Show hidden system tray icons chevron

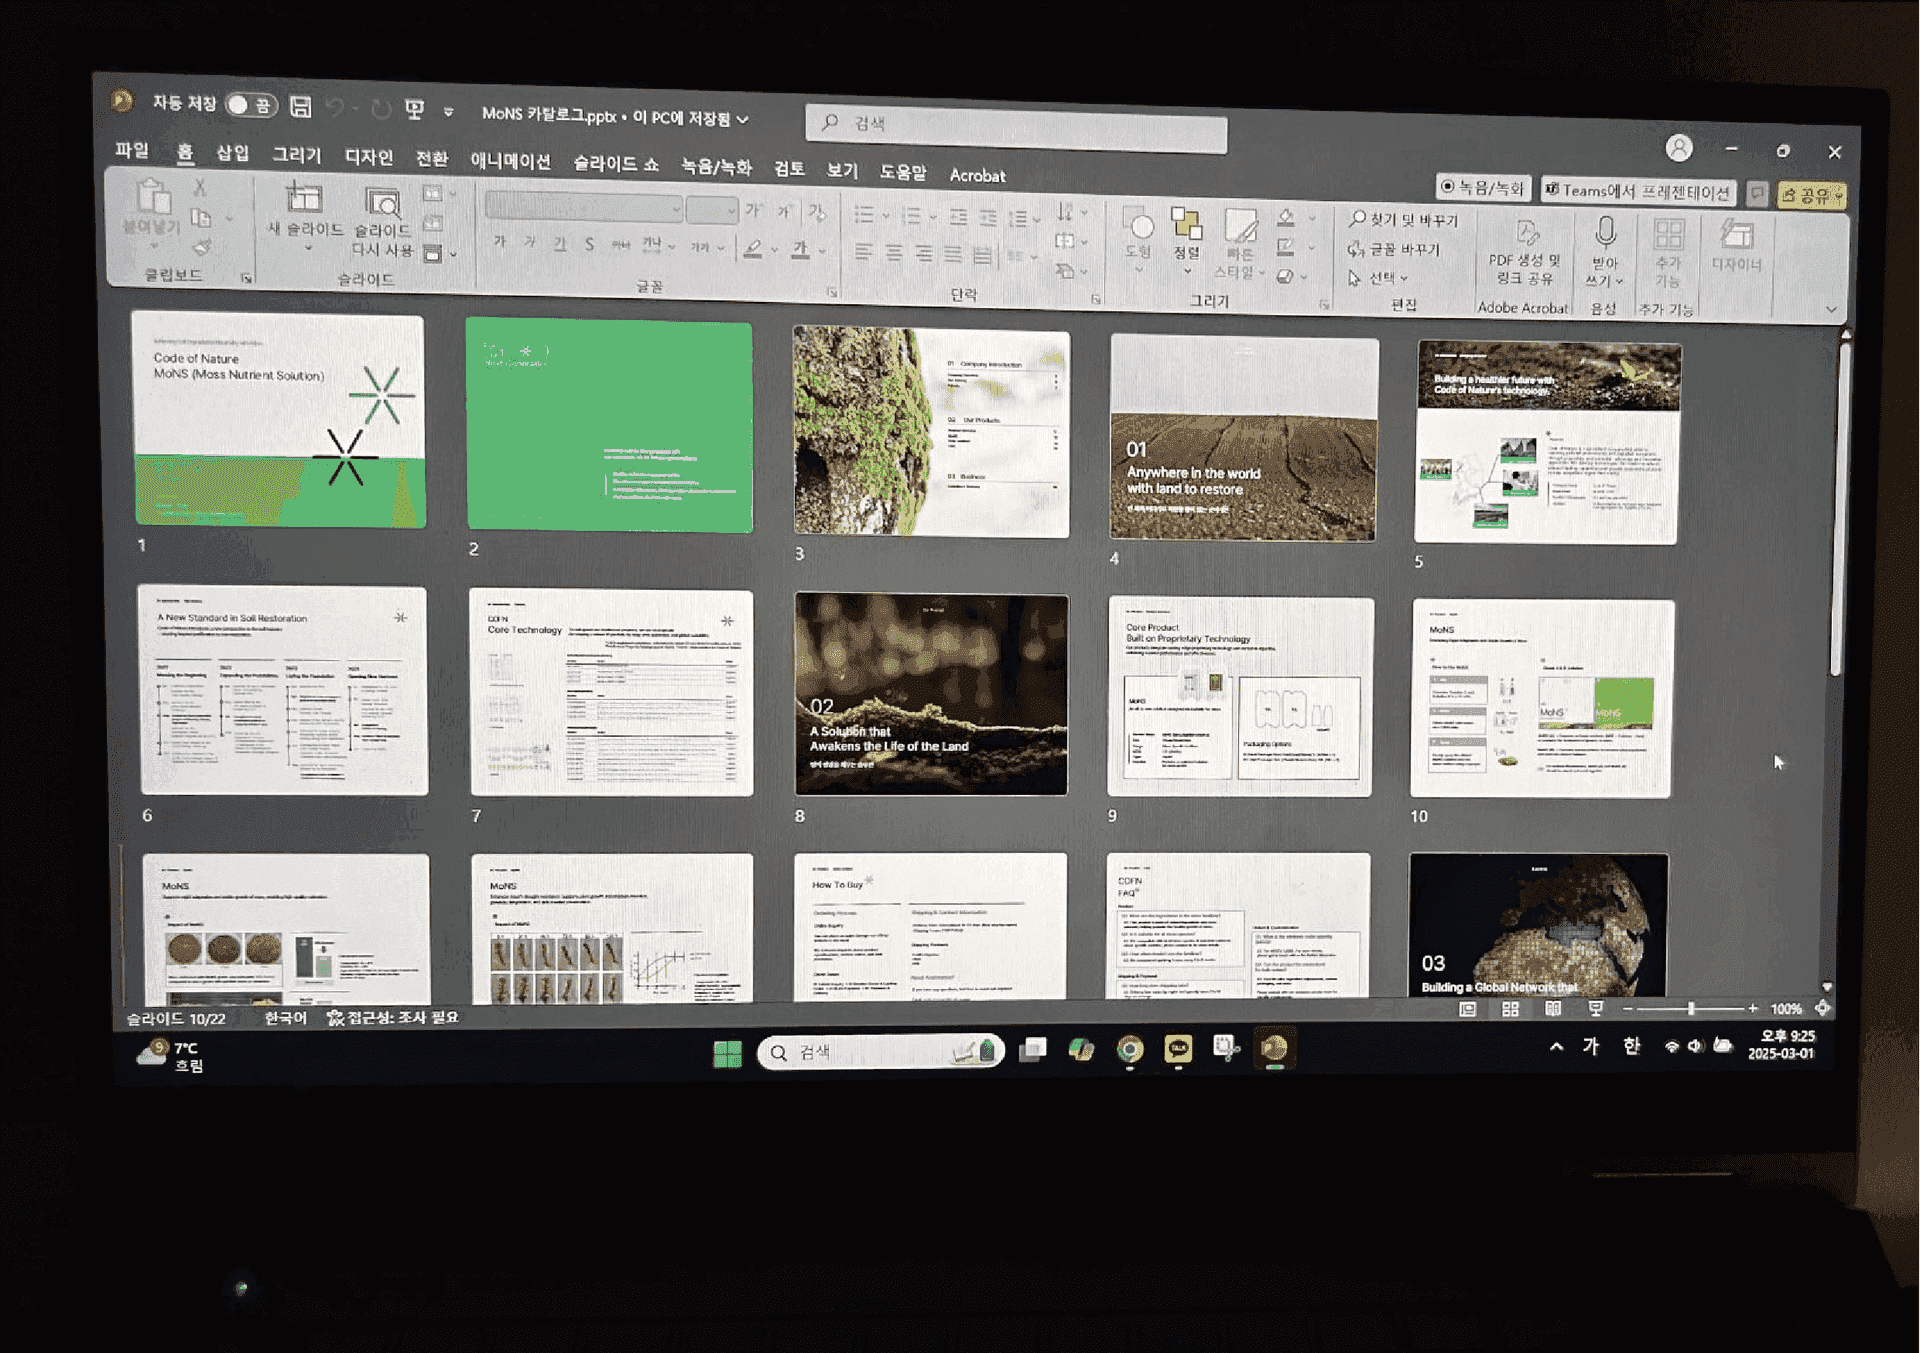pos(1556,1047)
